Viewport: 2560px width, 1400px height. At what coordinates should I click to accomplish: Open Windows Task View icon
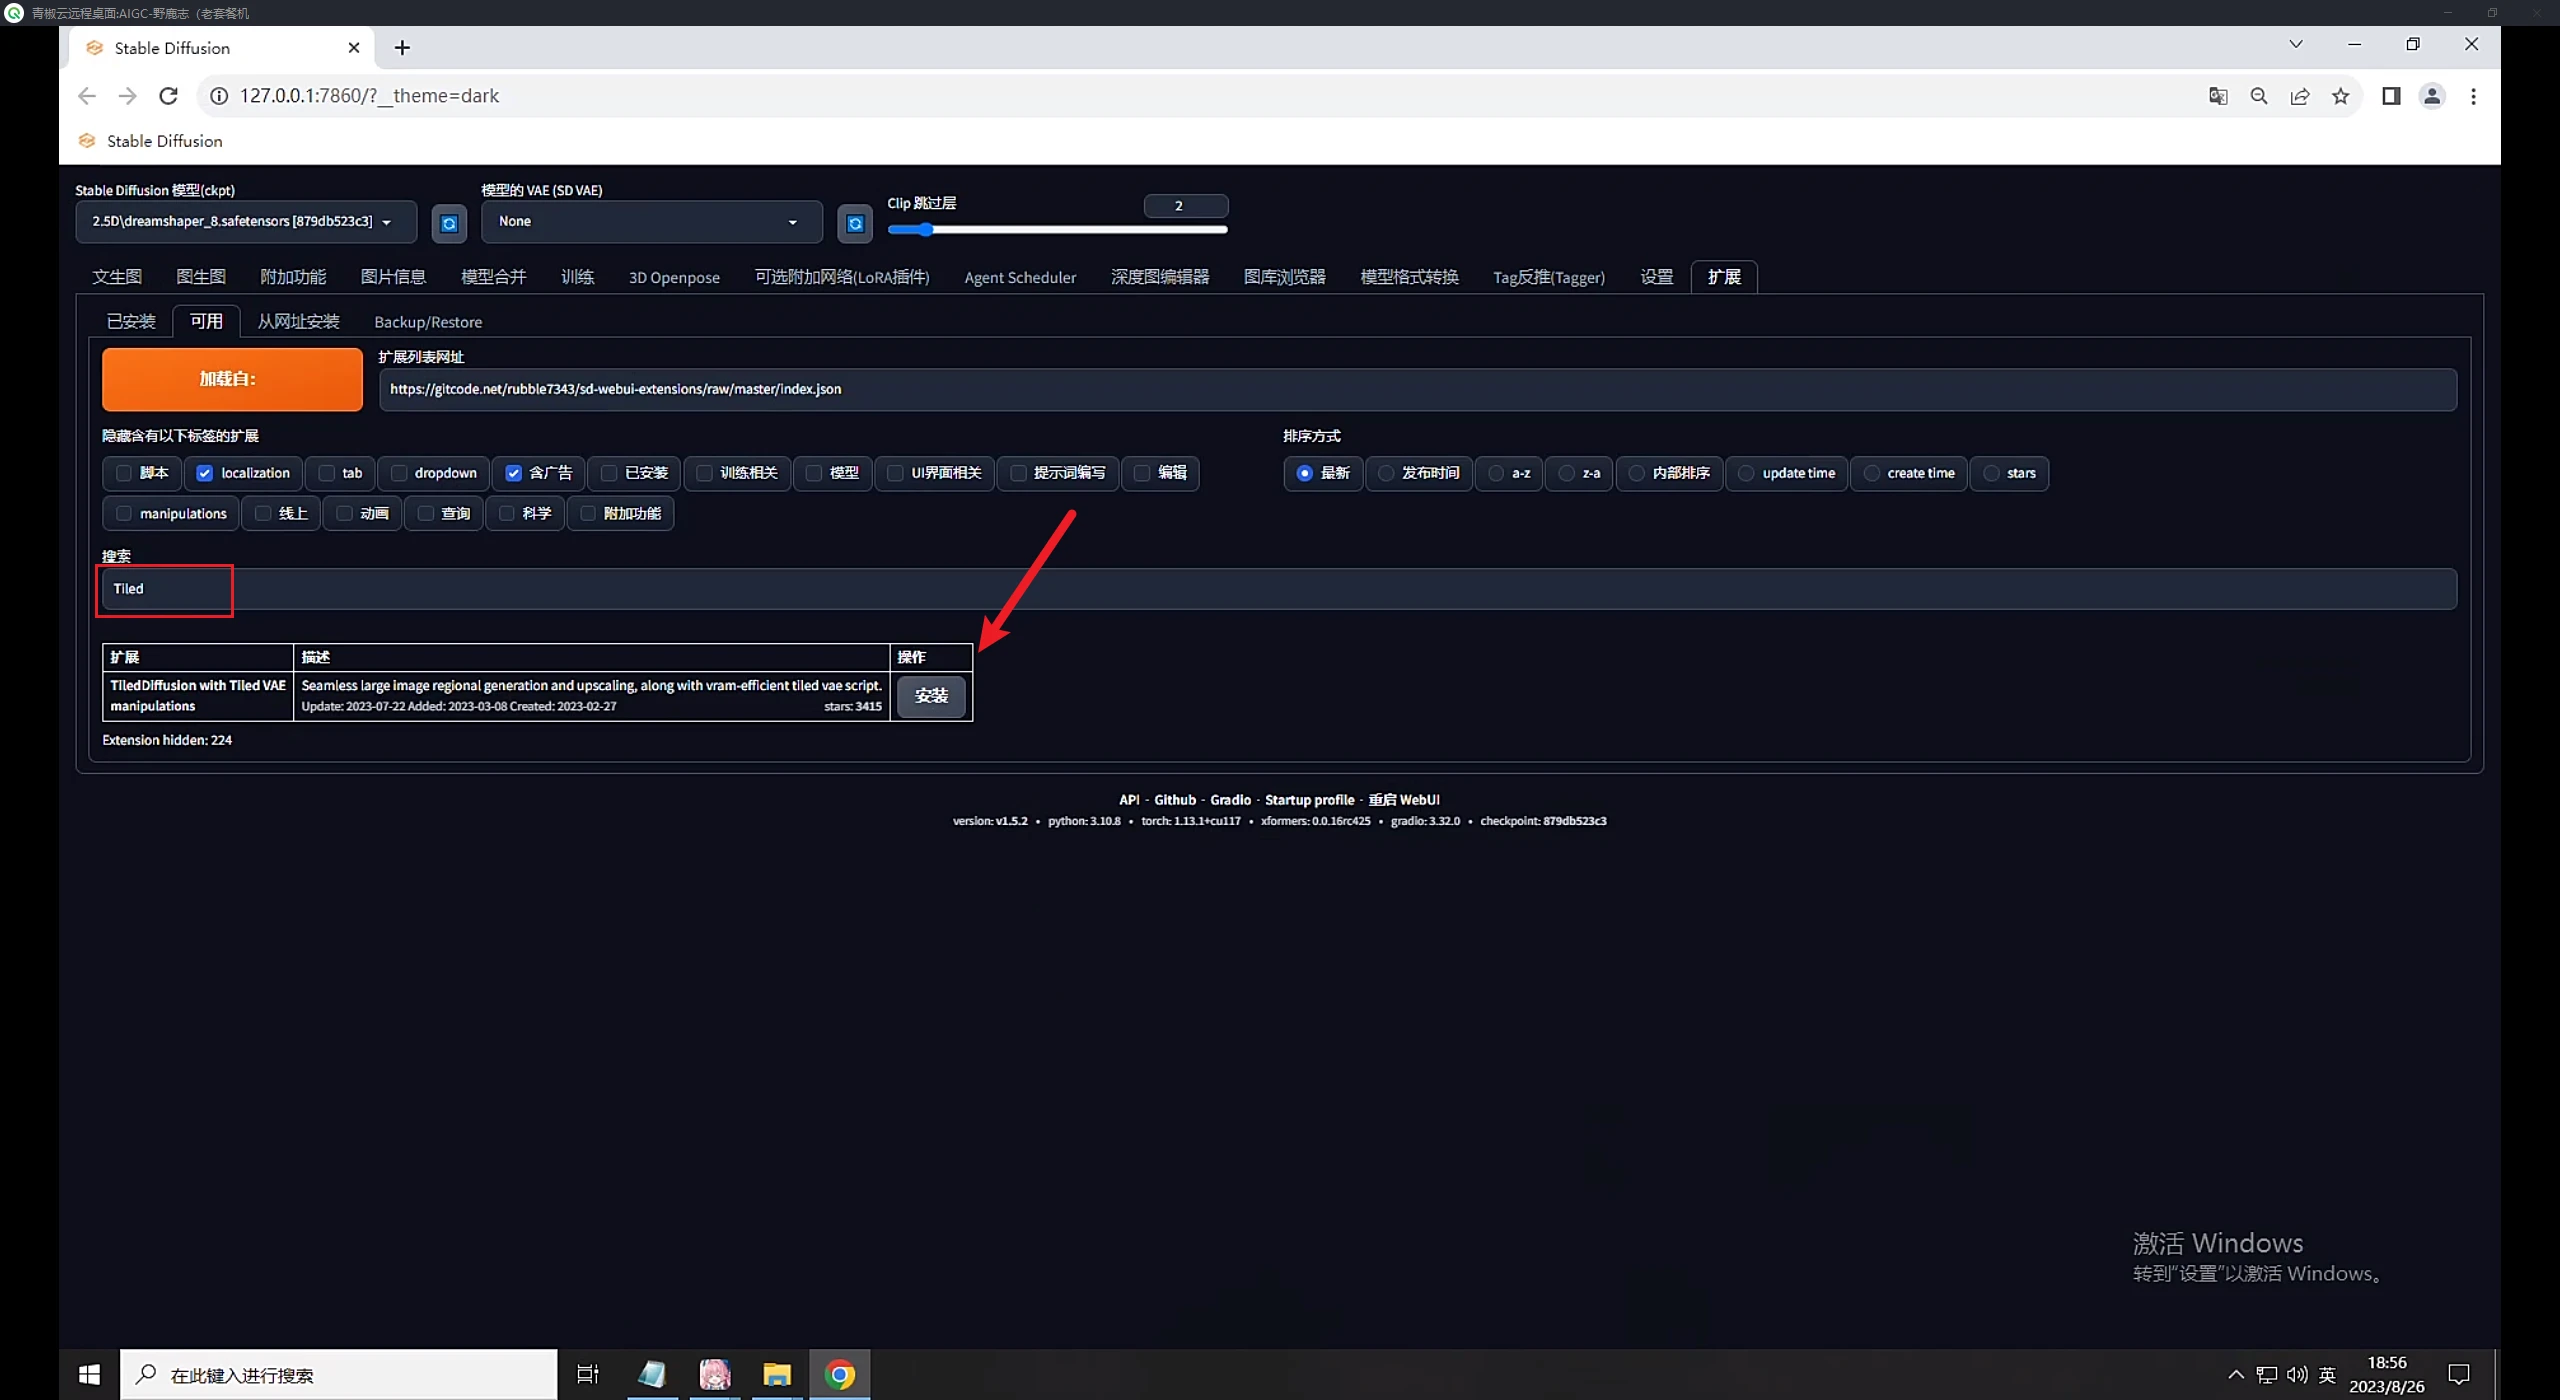tap(588, 1375)
